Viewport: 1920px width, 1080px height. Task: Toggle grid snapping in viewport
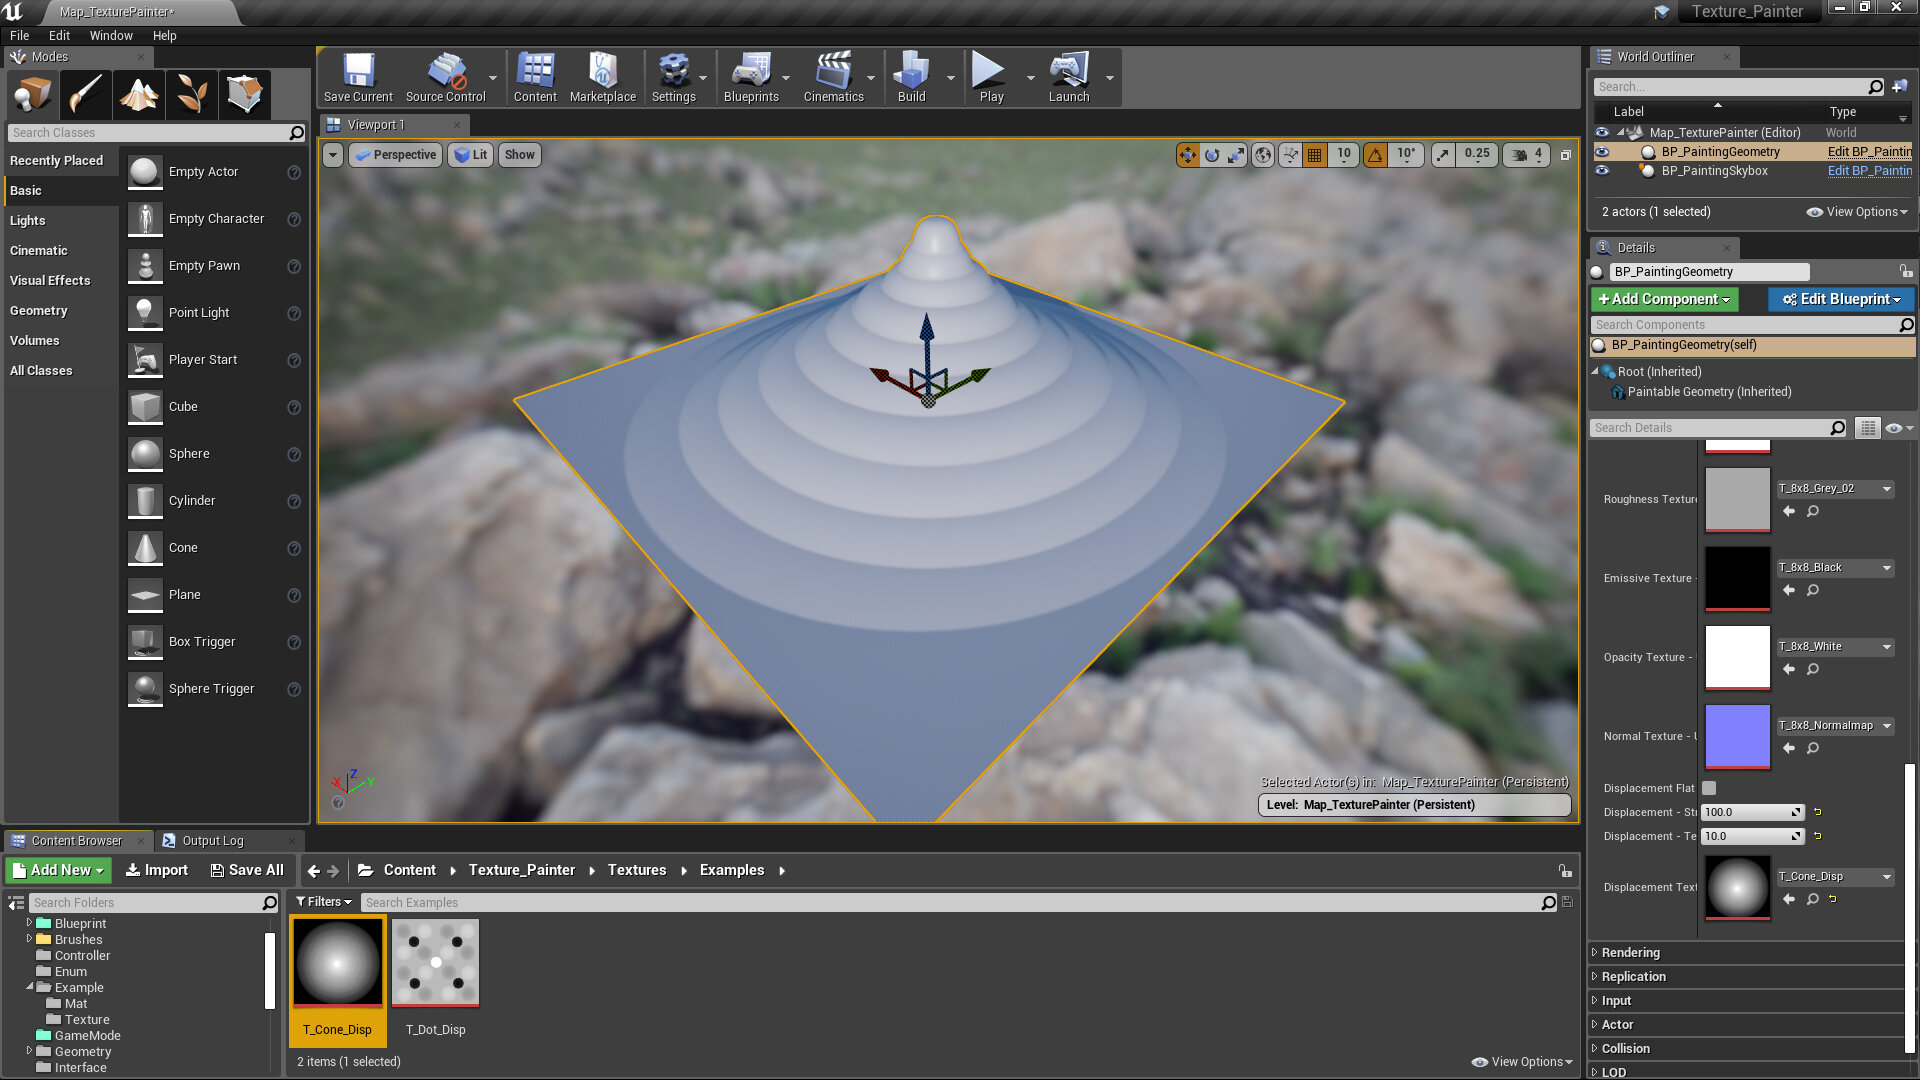point(1315,155)
